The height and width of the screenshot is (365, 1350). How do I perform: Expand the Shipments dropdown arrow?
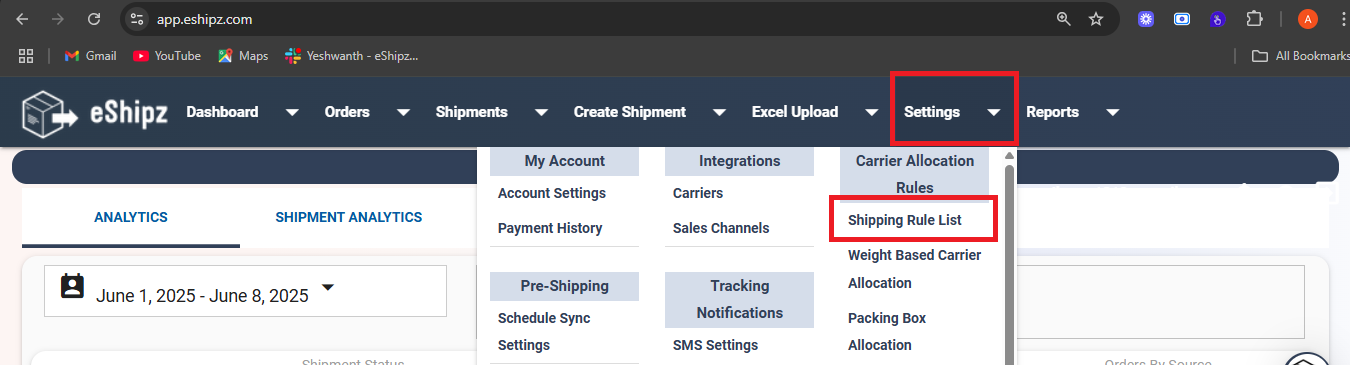pos(541,113)
